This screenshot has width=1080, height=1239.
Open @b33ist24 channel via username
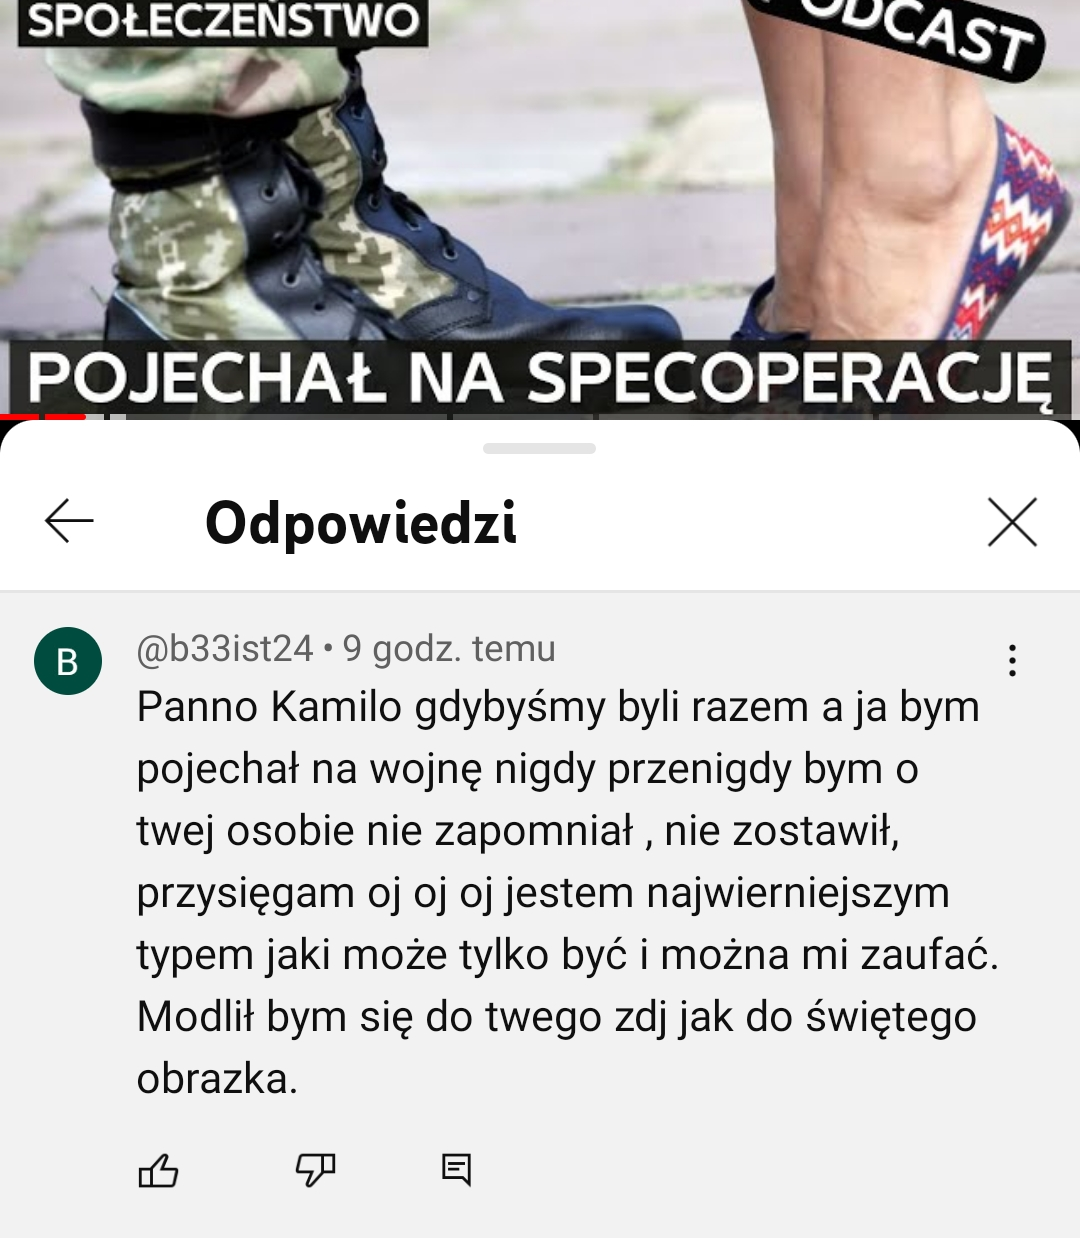point(225,649)
